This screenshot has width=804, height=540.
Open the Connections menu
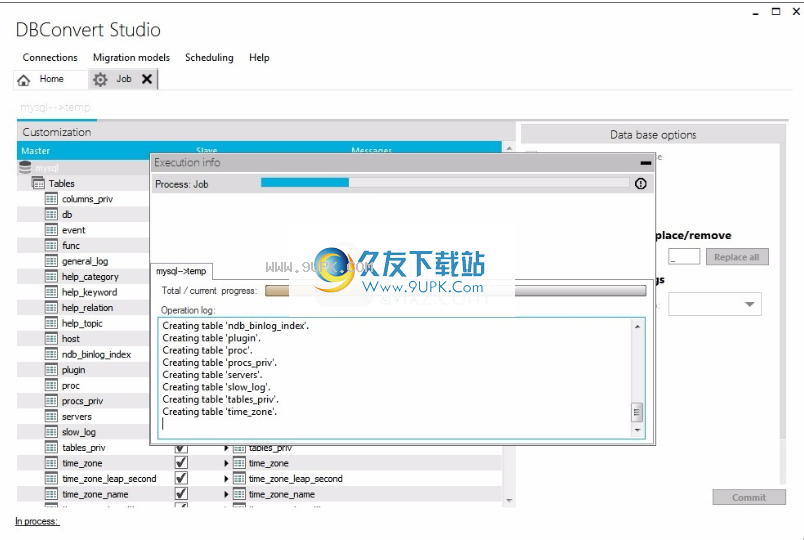(x=50, y=57)
